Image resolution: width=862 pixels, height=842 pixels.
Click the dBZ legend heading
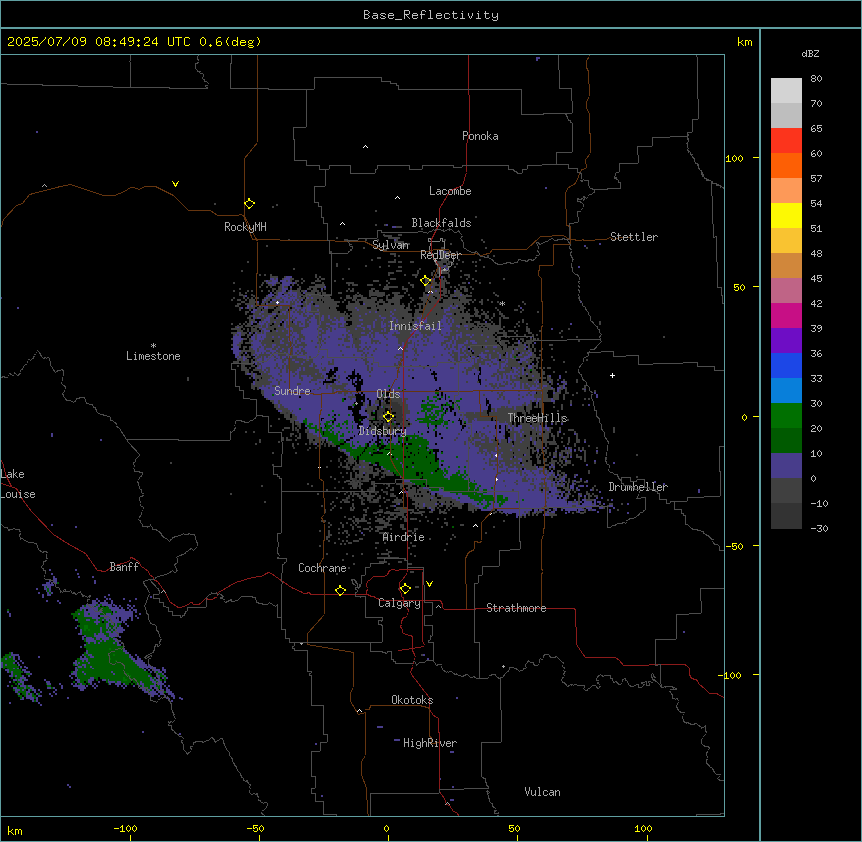click(810, 53)
